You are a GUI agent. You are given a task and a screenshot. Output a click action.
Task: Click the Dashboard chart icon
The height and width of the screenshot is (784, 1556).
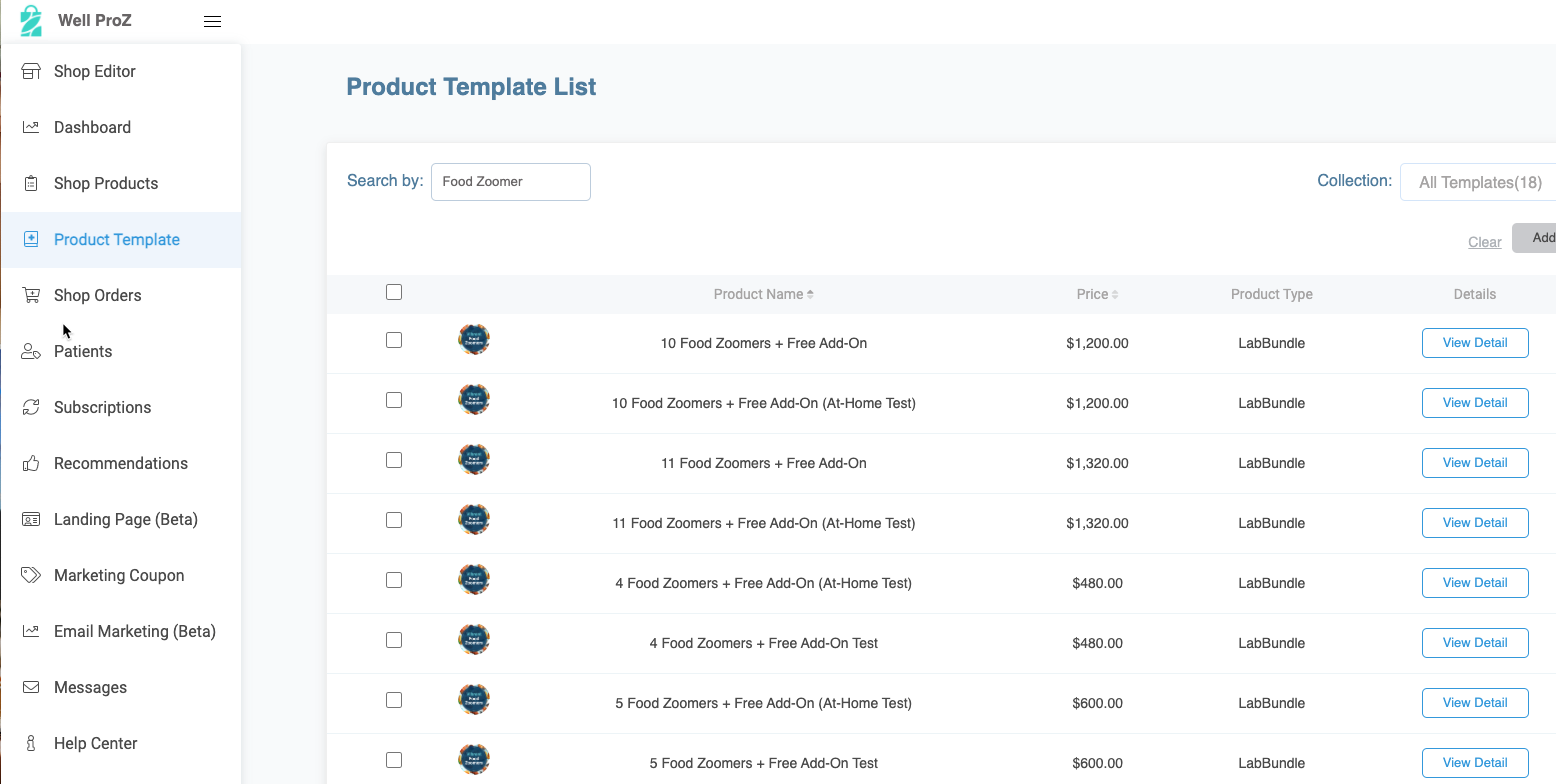point(31,127)
